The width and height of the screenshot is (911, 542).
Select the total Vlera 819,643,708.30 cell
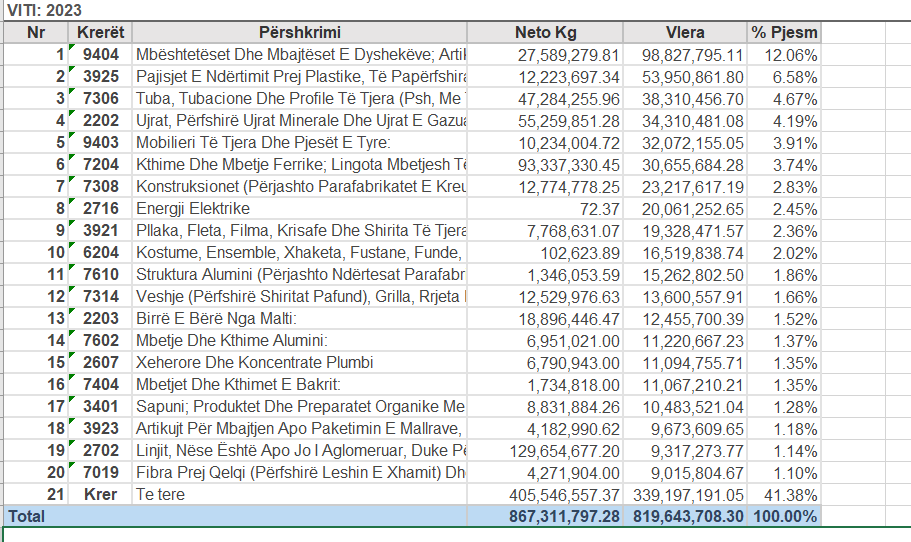[685, 516]
